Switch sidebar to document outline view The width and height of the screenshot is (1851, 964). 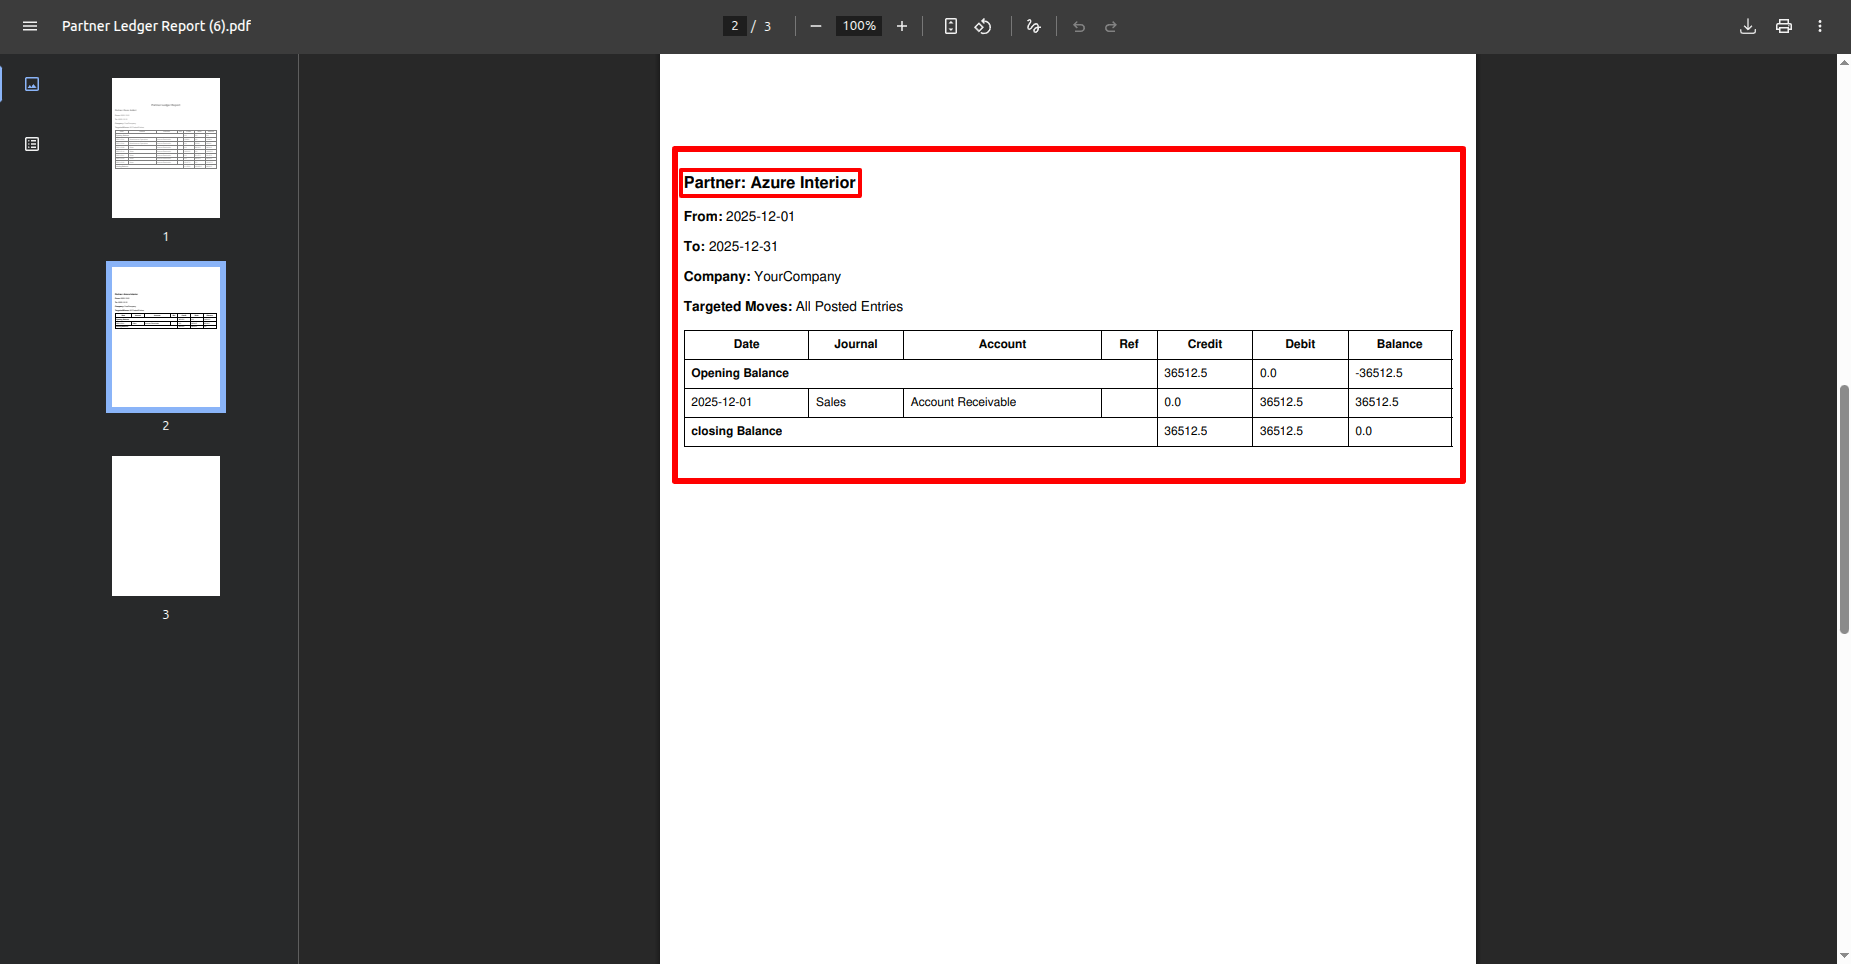[32, 144]
